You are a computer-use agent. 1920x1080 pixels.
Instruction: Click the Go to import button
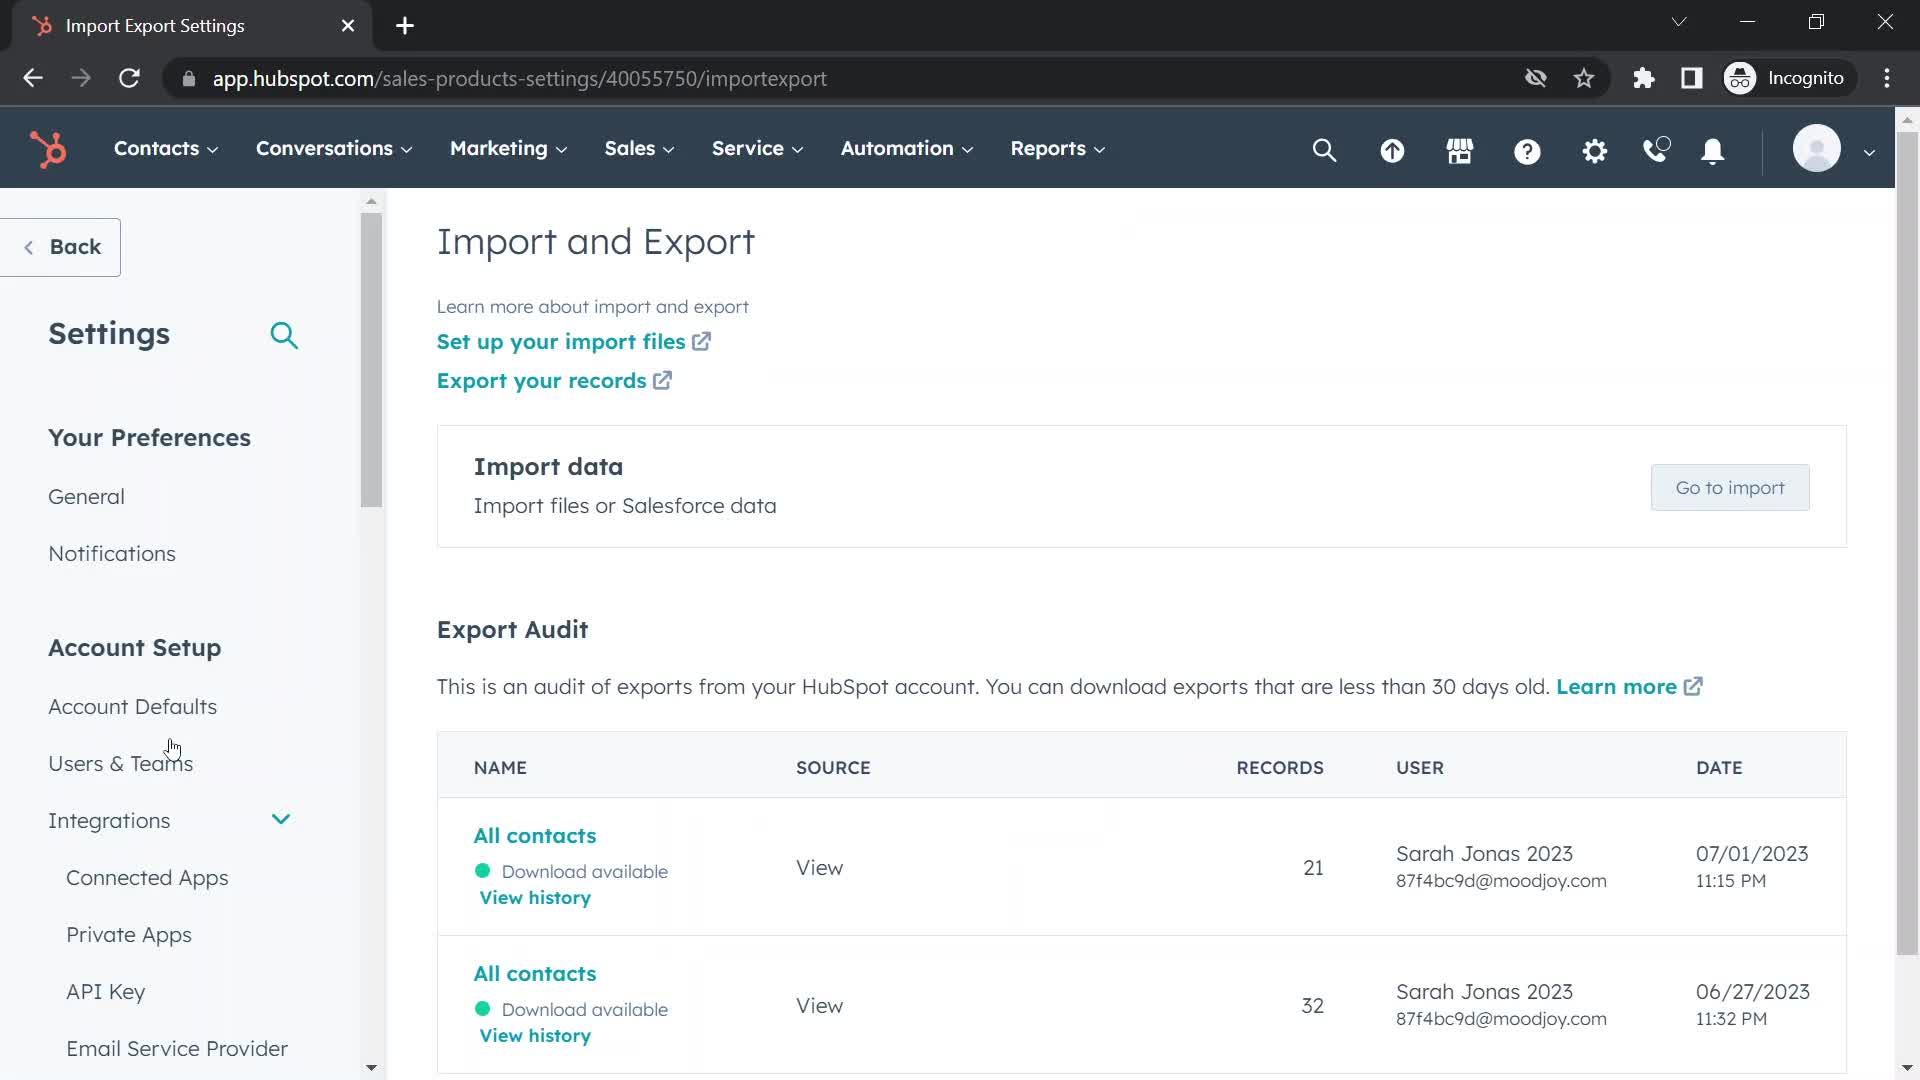point(1730,488)
